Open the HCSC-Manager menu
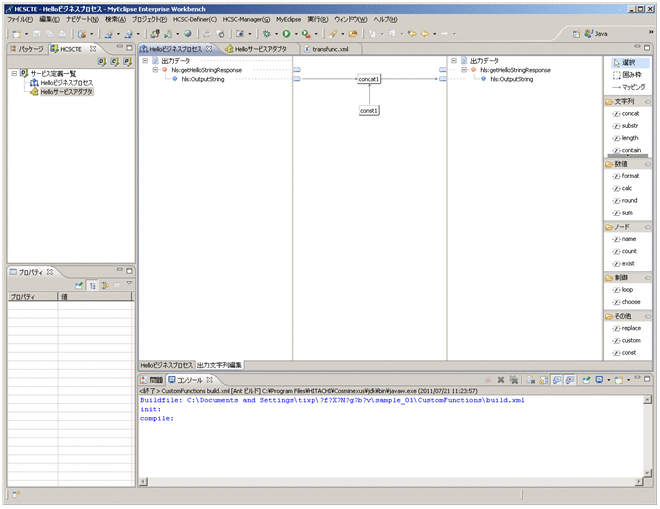Image resolution: width=660 pixels, height=509 pixels. (245, 20)
